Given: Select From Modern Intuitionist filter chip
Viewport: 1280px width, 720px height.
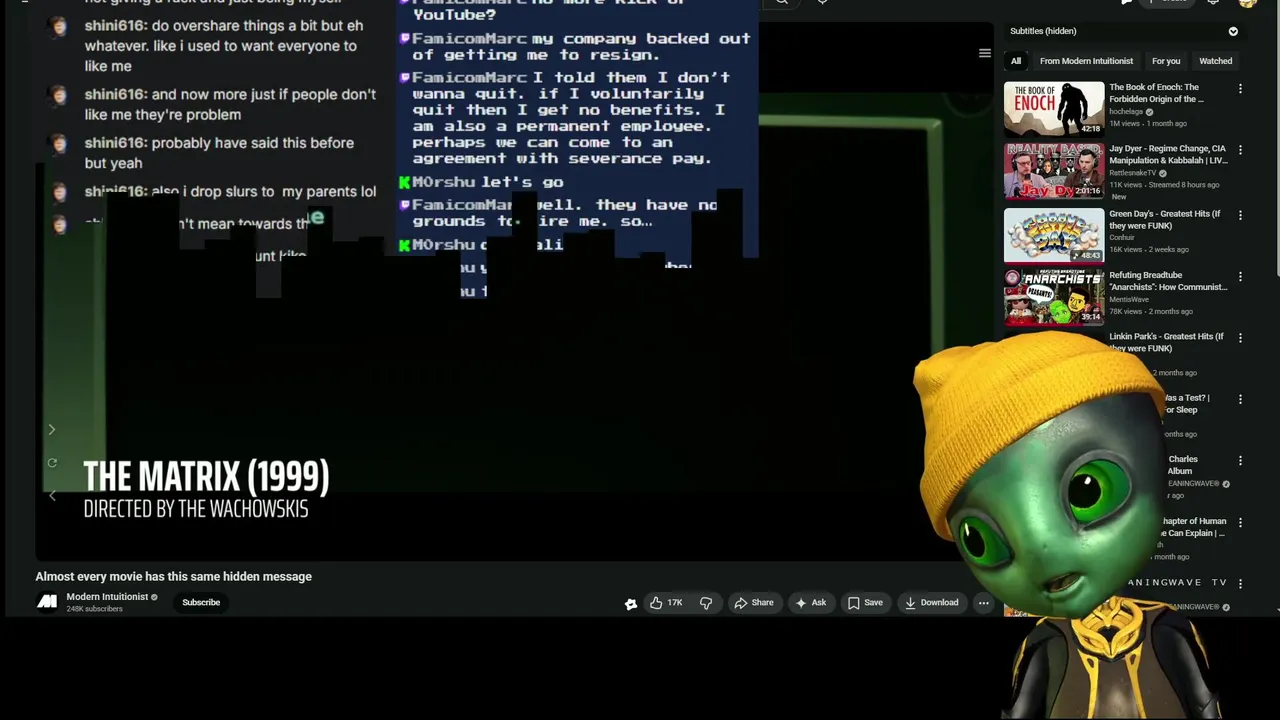Looking at the screenshot, I should click(1086, 61).
